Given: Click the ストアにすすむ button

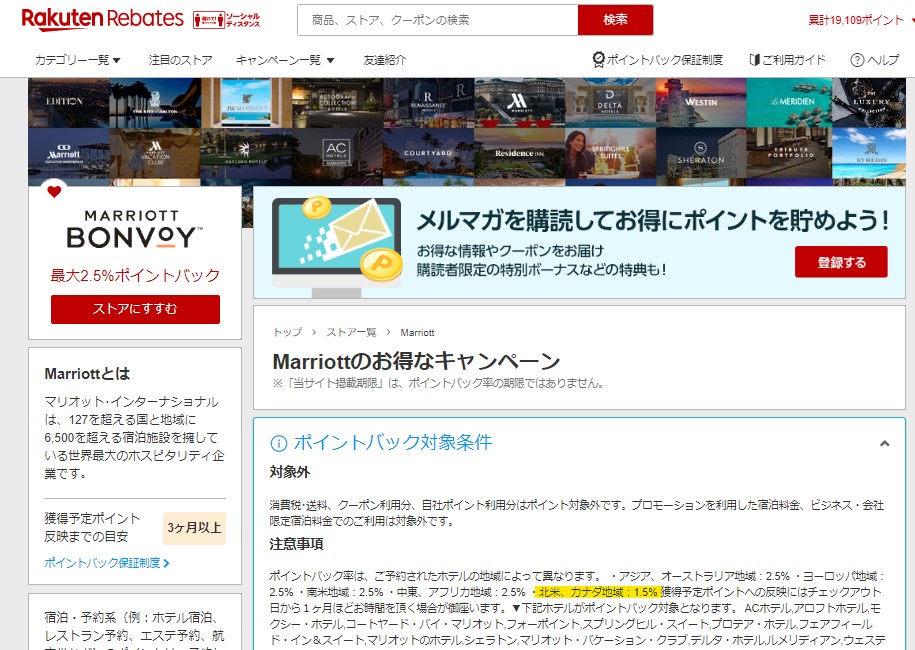Looking at the screenshot, I should (x=135, y=309).
